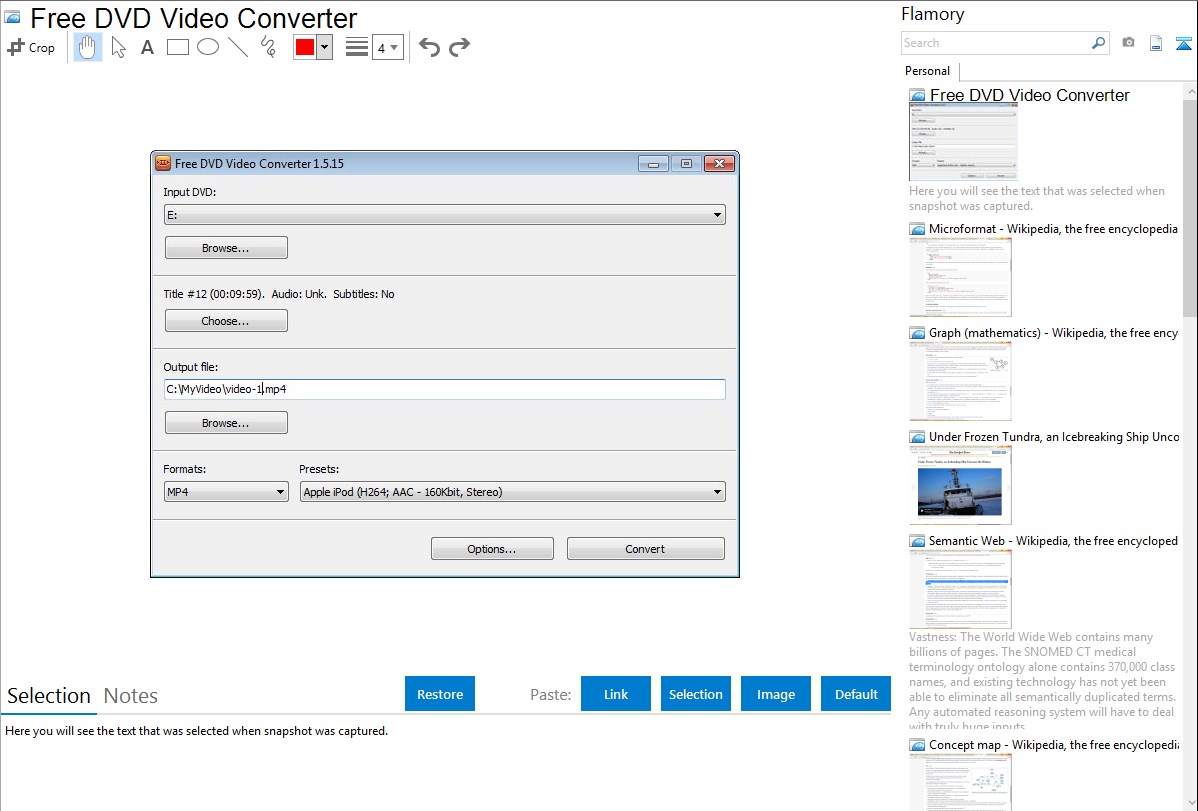Click the Semantic Web - Wikipedia entry title
The image size is (1198, 811).
click(x=1053, y=540)
